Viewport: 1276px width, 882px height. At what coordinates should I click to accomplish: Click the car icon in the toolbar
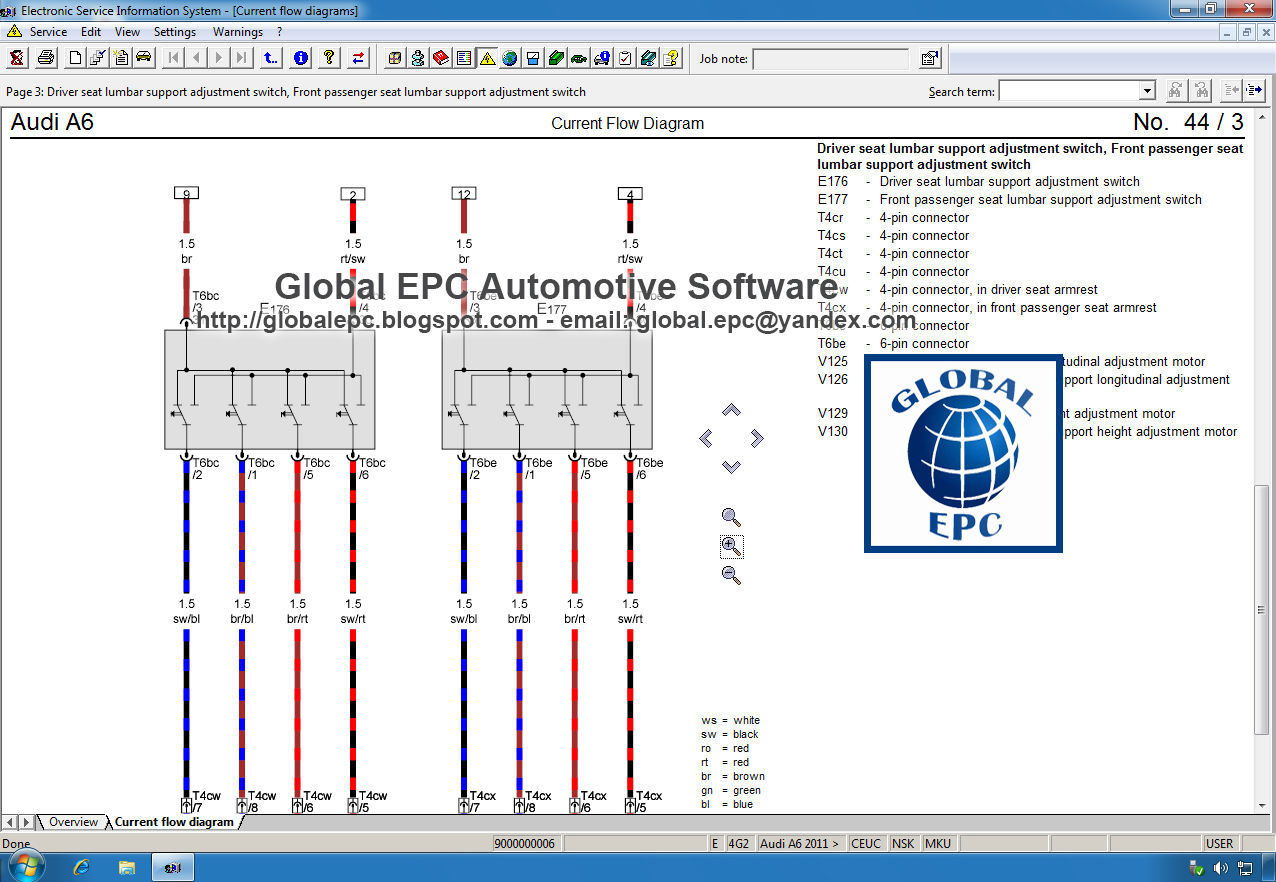click(143, 57)
